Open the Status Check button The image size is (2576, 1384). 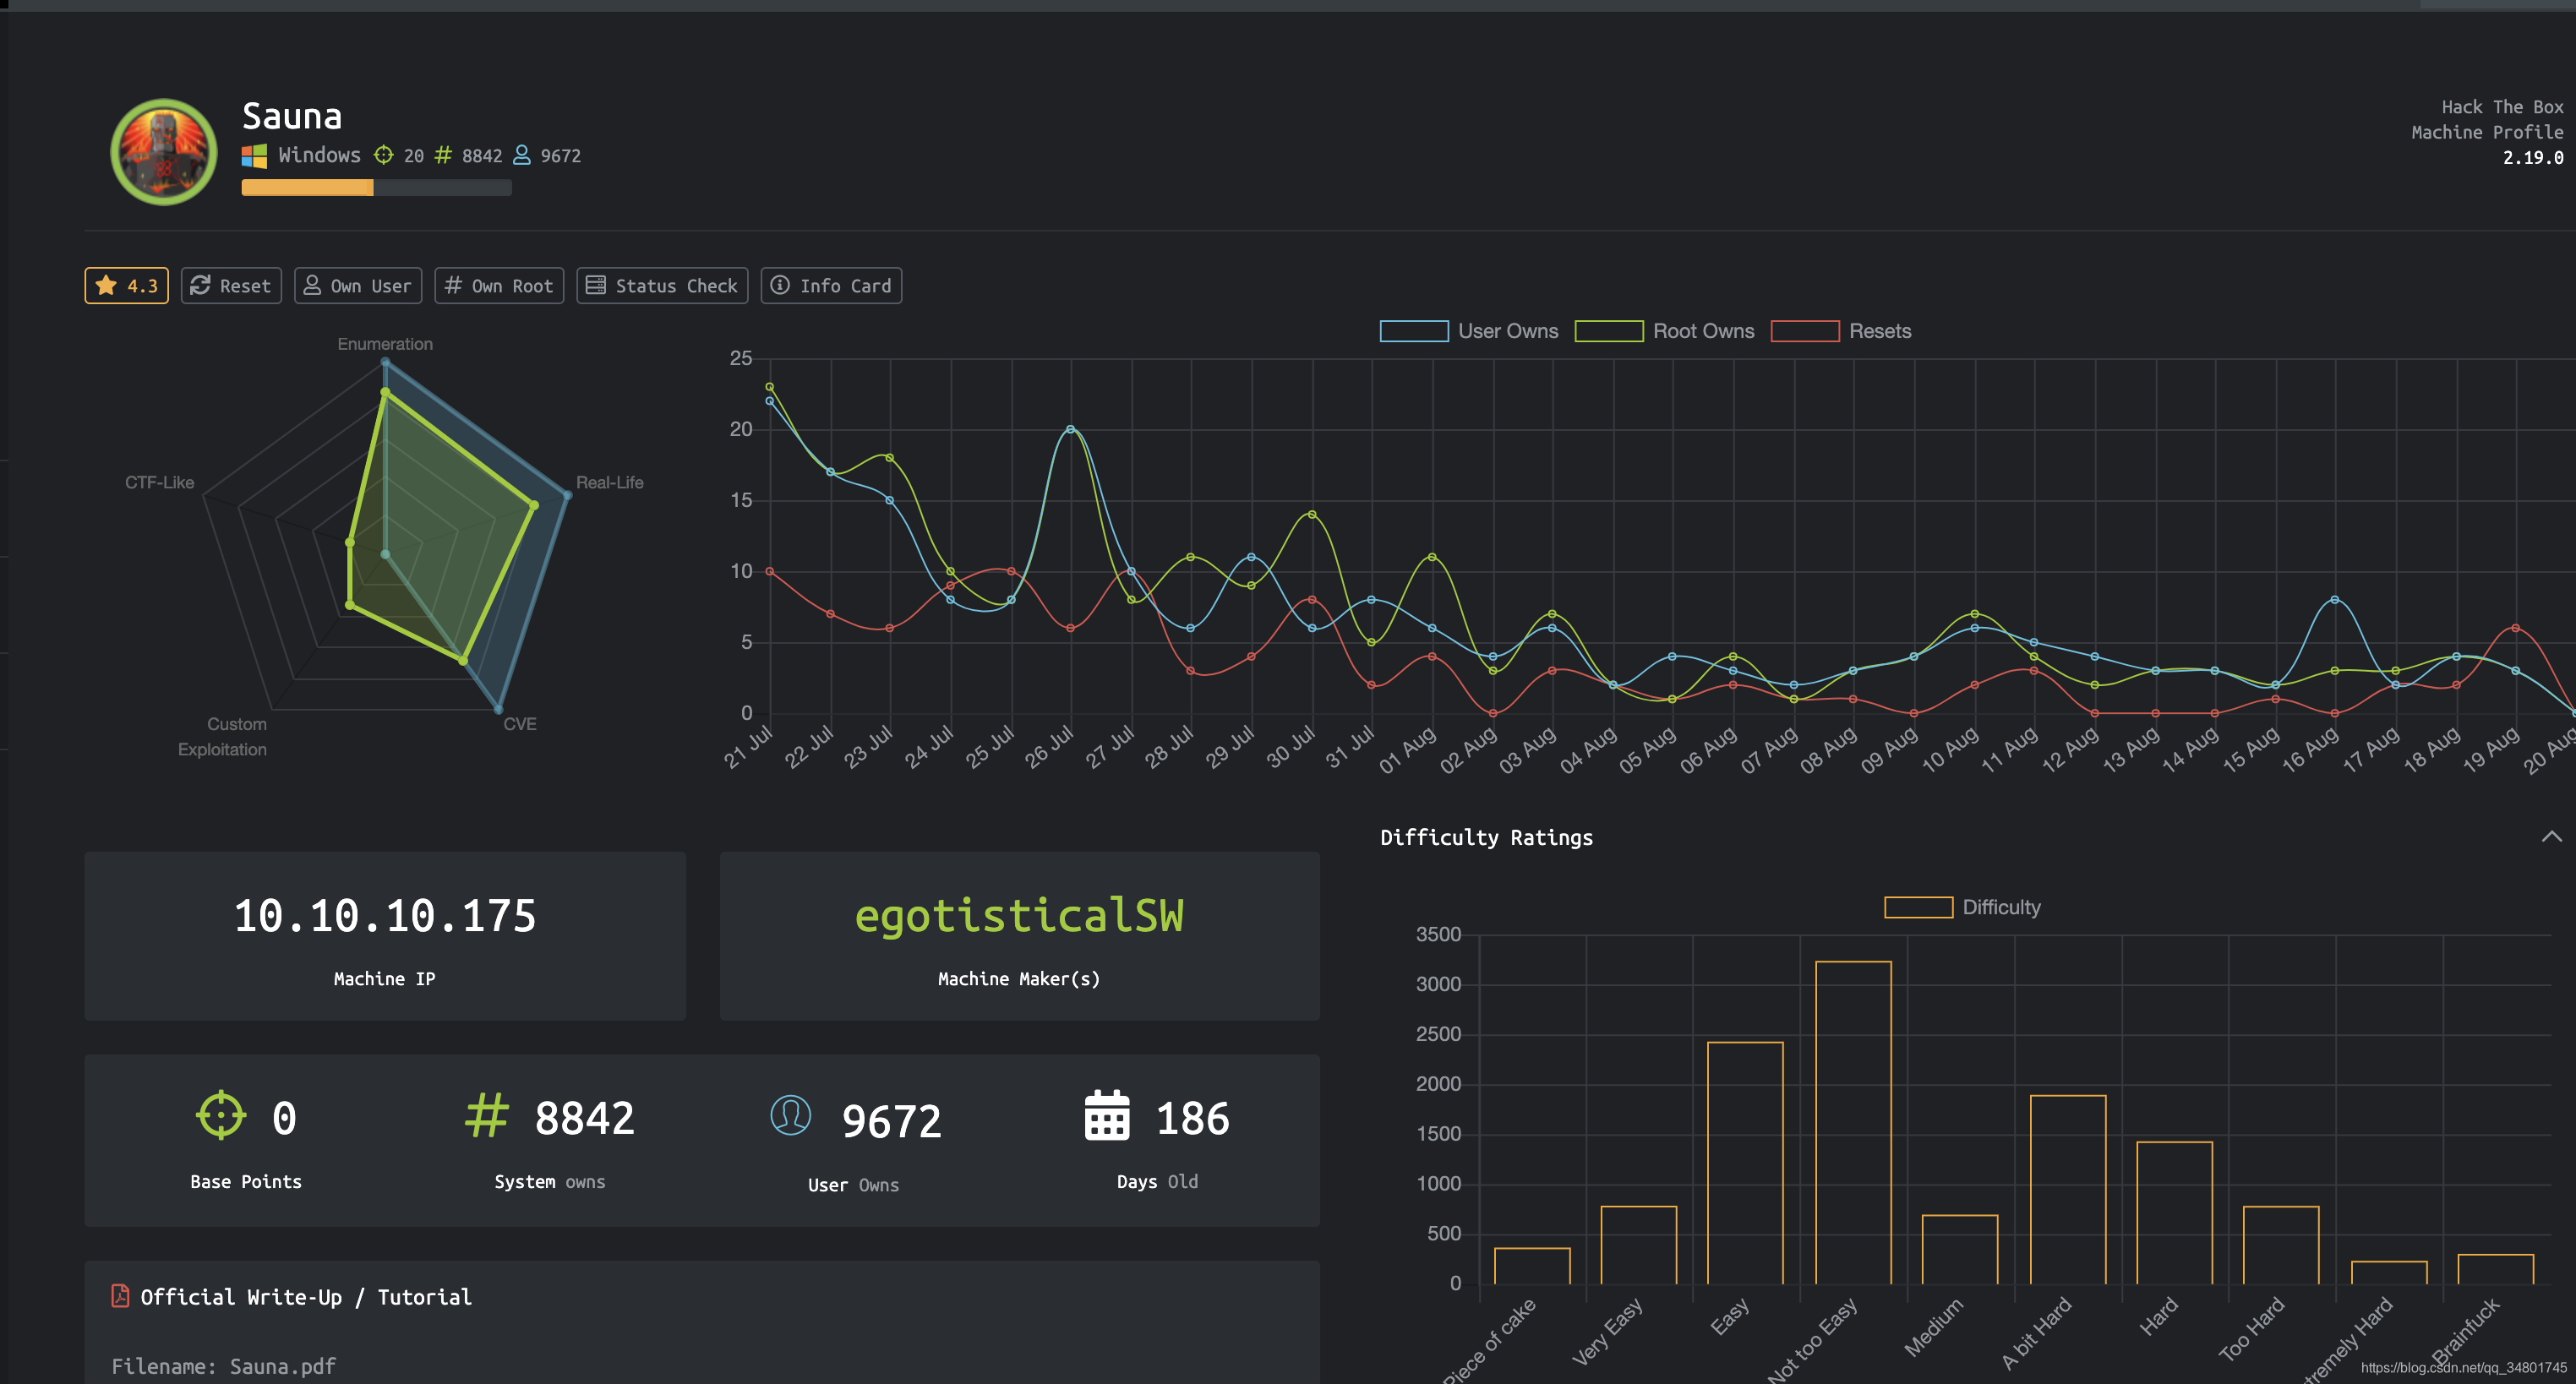pos(662,286)
